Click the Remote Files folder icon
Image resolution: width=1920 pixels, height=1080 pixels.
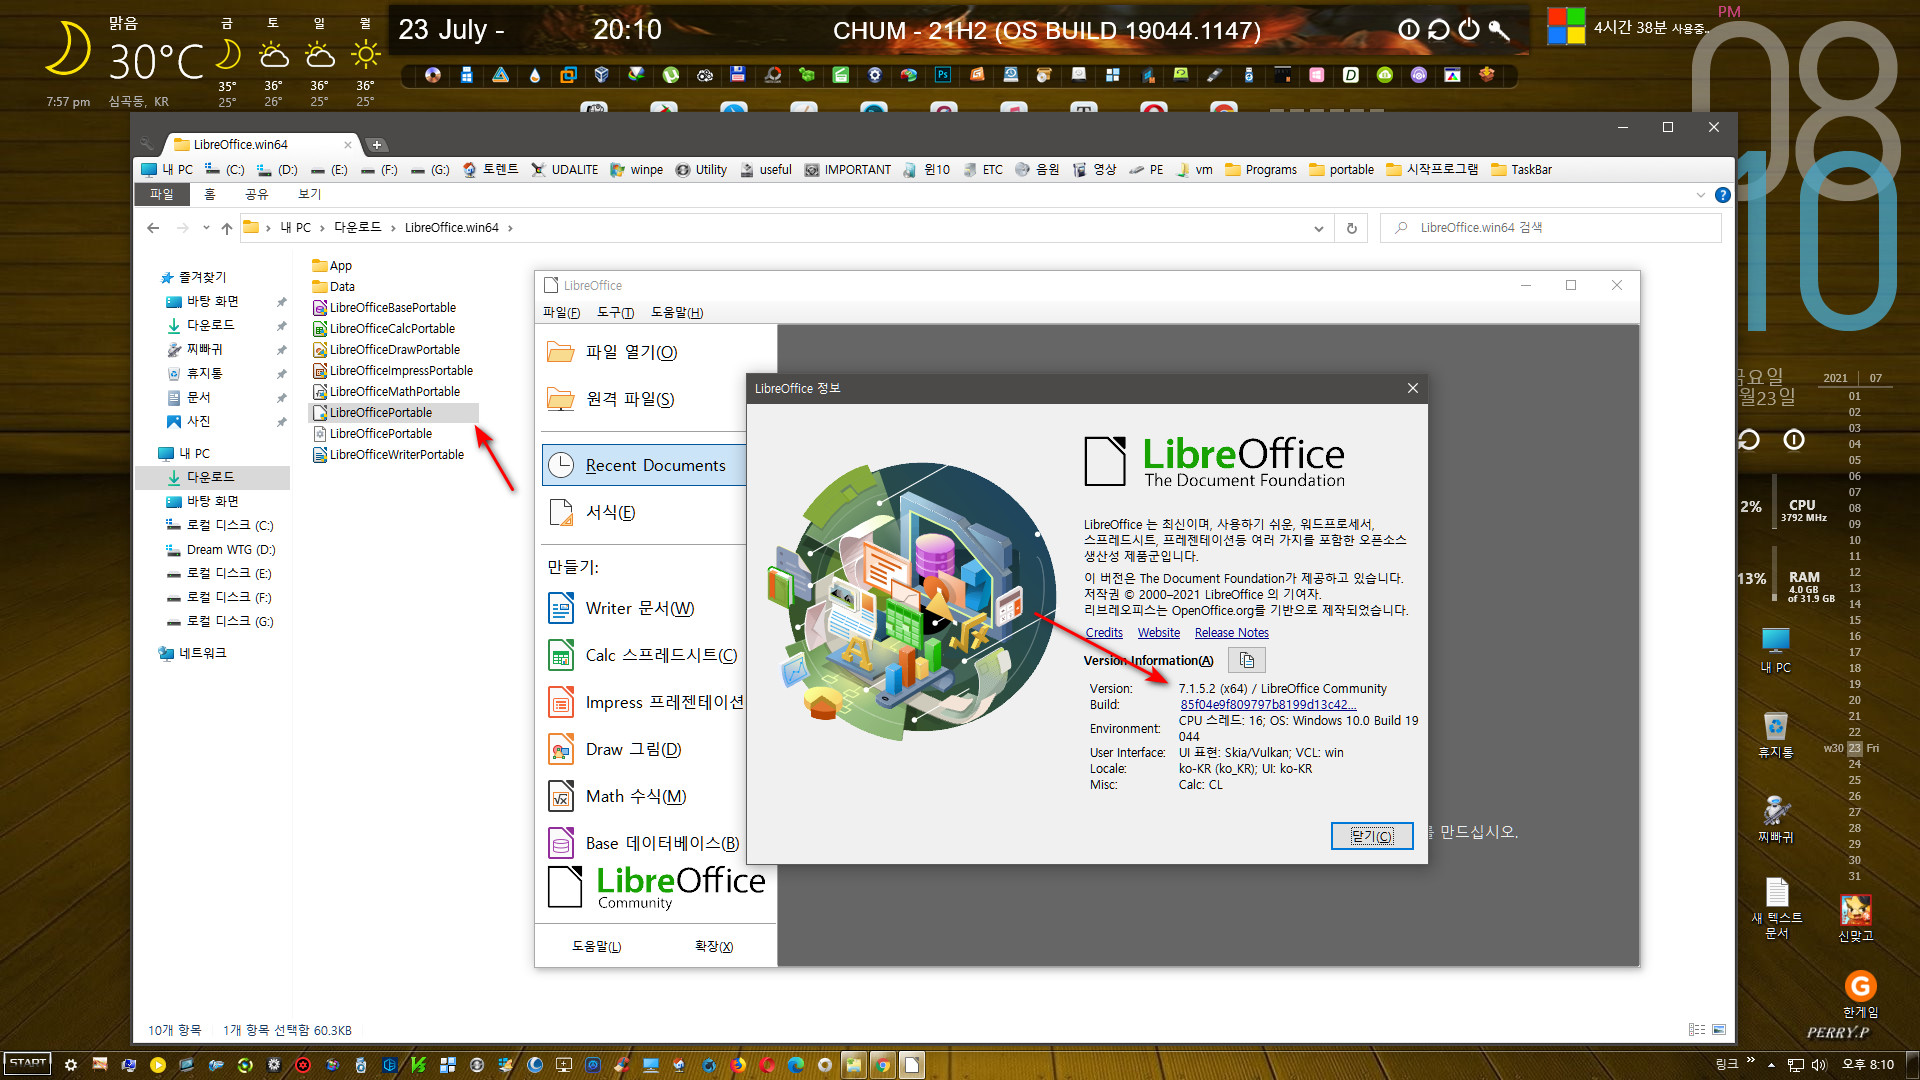[x=561, y=399]
